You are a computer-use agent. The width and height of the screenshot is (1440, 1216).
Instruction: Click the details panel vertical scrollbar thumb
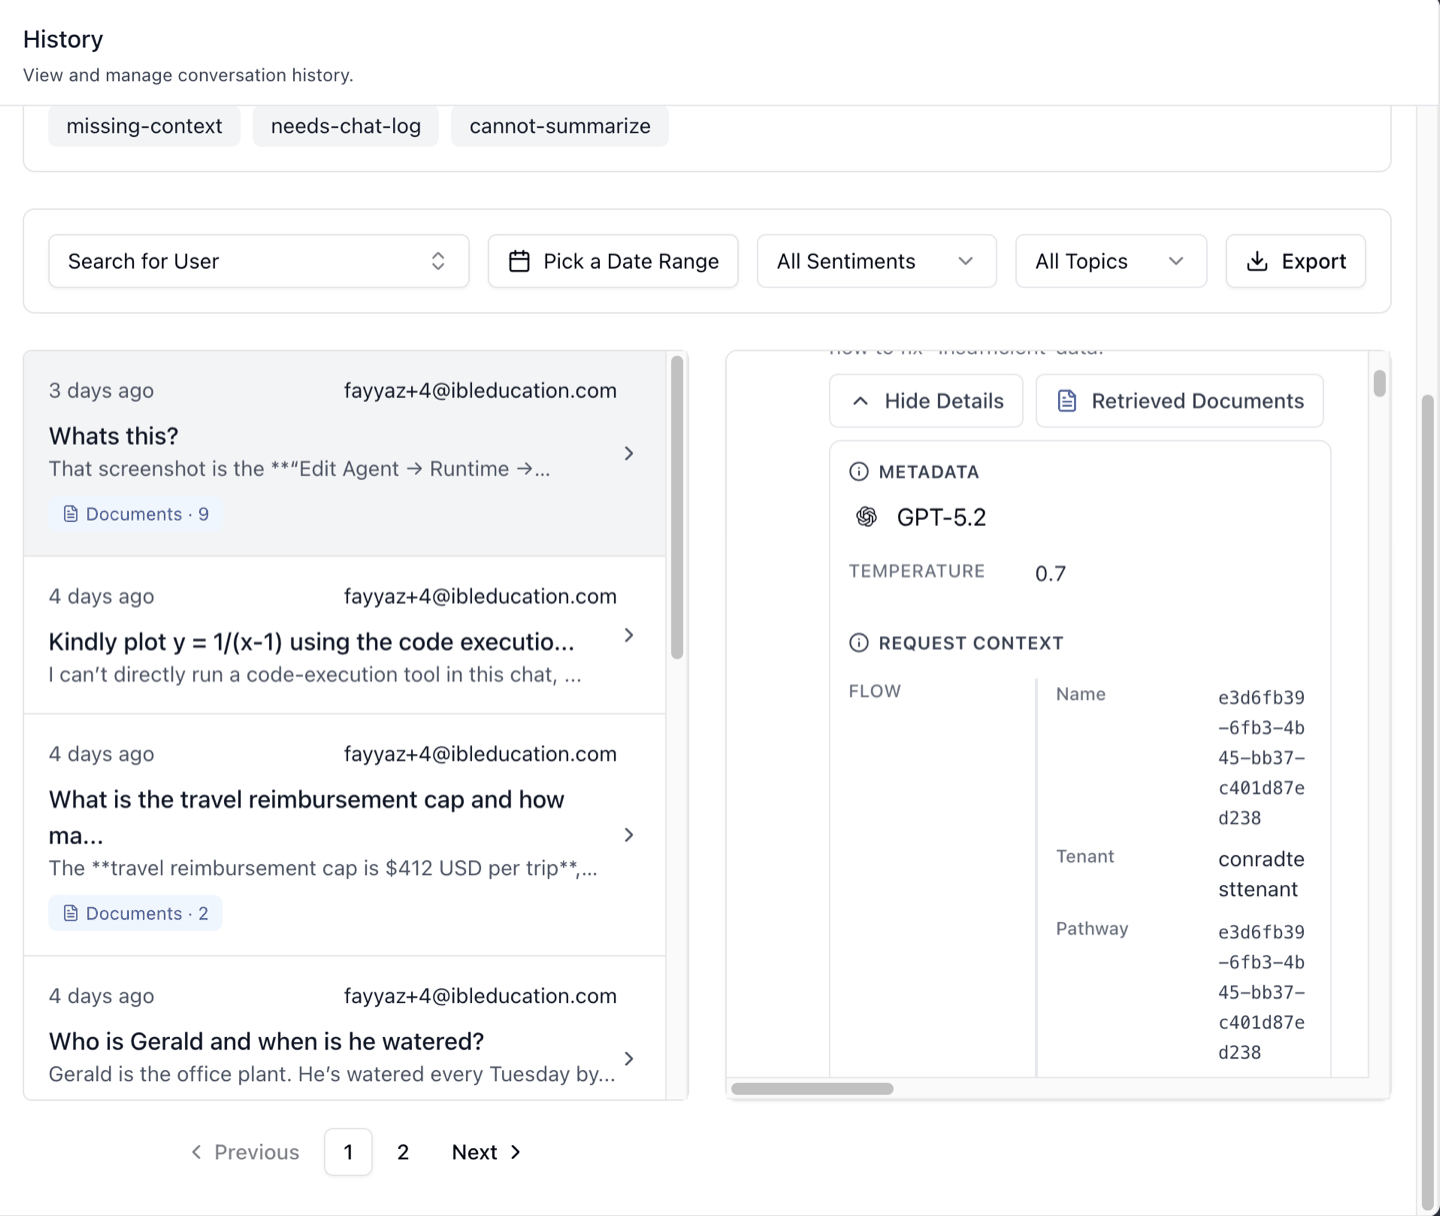click(x=1380, y=384)
